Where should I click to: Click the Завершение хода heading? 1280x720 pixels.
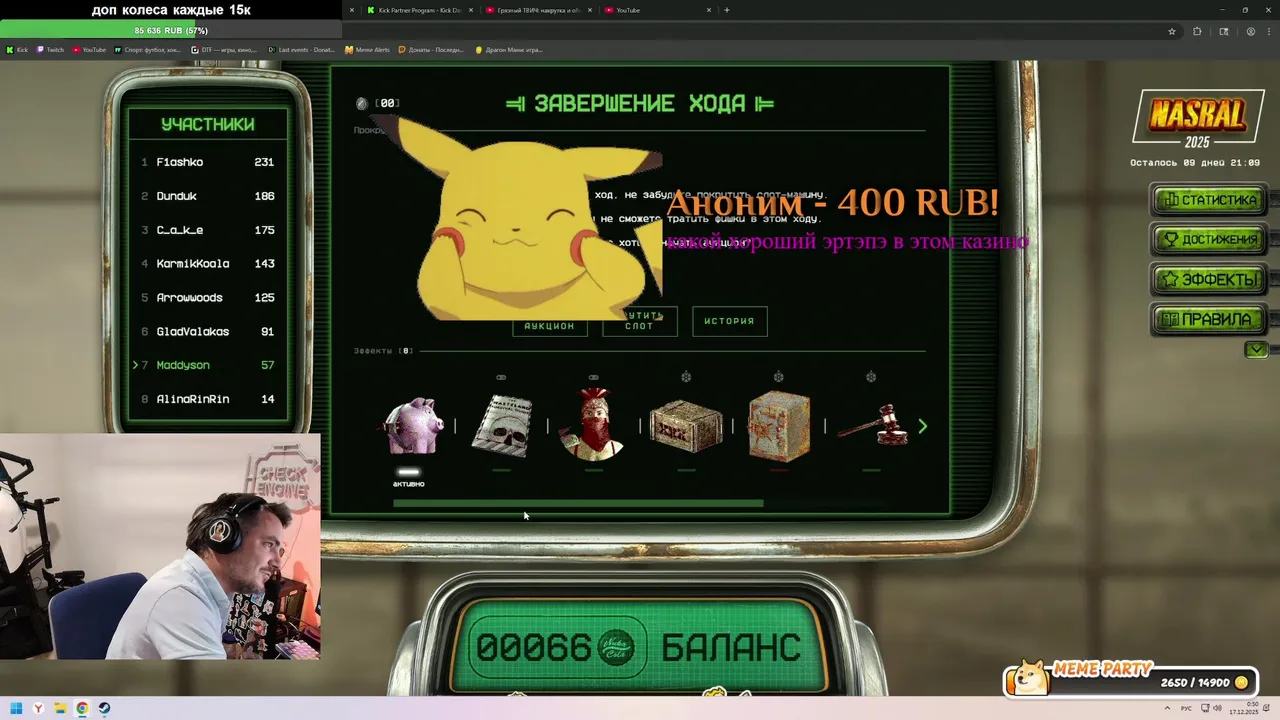coord(640,103)
